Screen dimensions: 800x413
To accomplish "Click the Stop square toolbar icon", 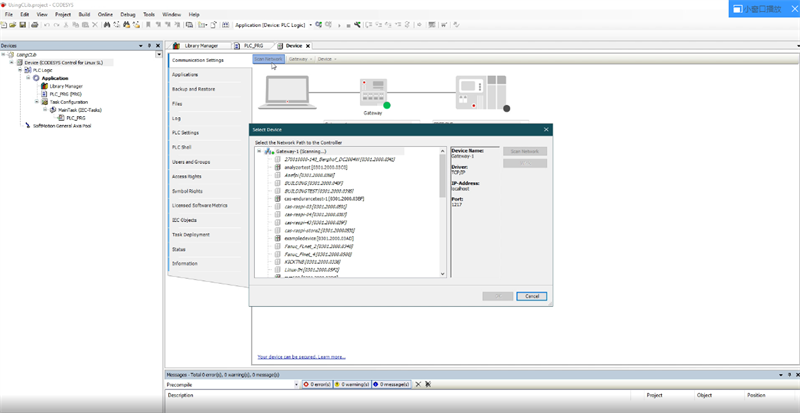I will pyautogui.click(x=348, y=25).
